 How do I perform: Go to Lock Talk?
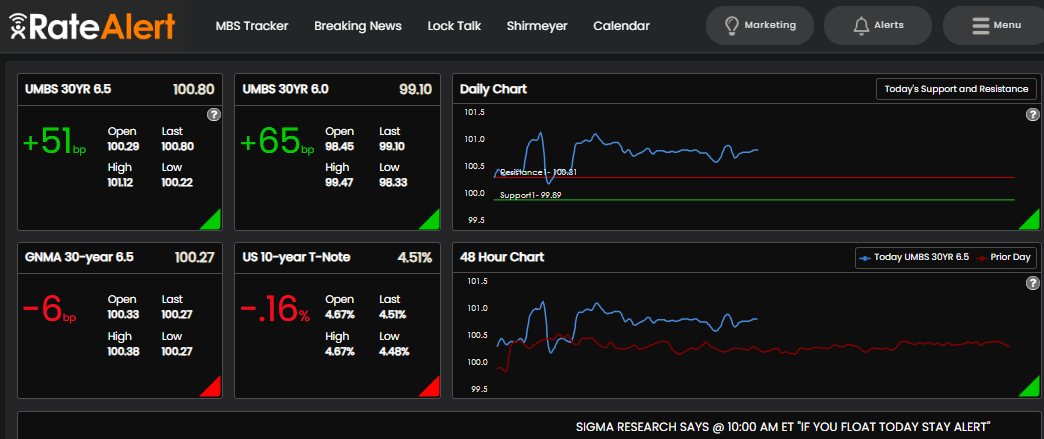[x=454, y=26]
